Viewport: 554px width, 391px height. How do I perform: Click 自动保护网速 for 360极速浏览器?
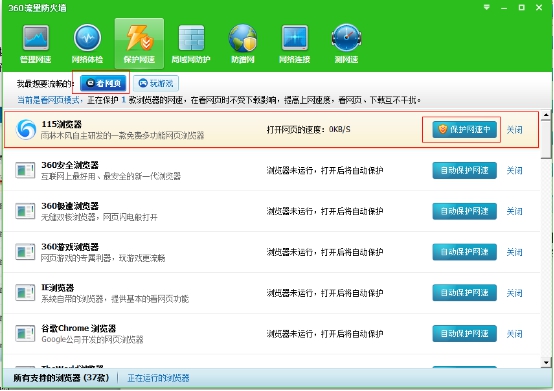click(465, 211)
